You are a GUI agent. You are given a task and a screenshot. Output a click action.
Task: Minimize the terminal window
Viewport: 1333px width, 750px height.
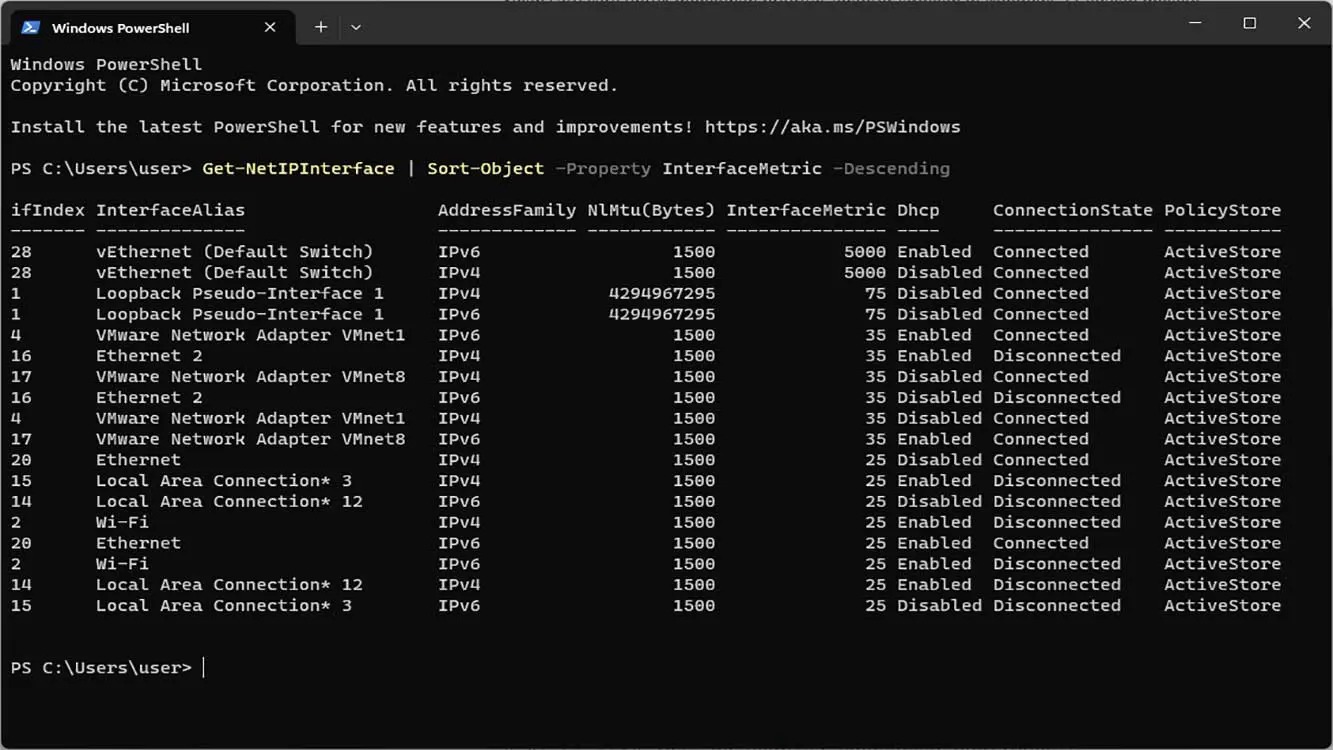coord(1195,23)
